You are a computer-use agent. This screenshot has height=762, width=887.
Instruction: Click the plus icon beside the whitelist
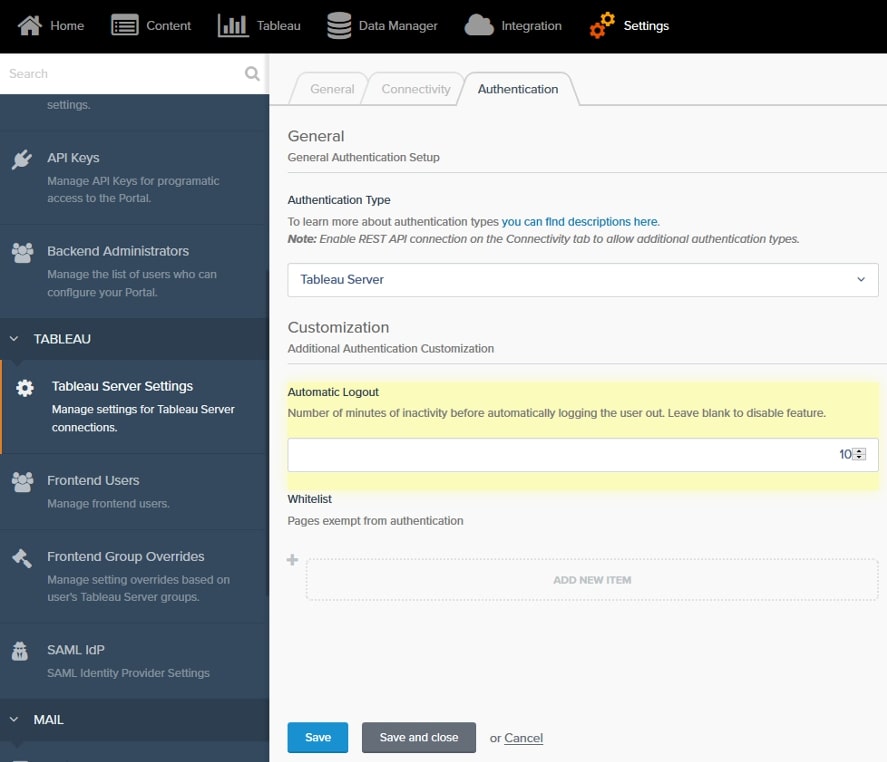pyautogui.click(x=292, y=560)
